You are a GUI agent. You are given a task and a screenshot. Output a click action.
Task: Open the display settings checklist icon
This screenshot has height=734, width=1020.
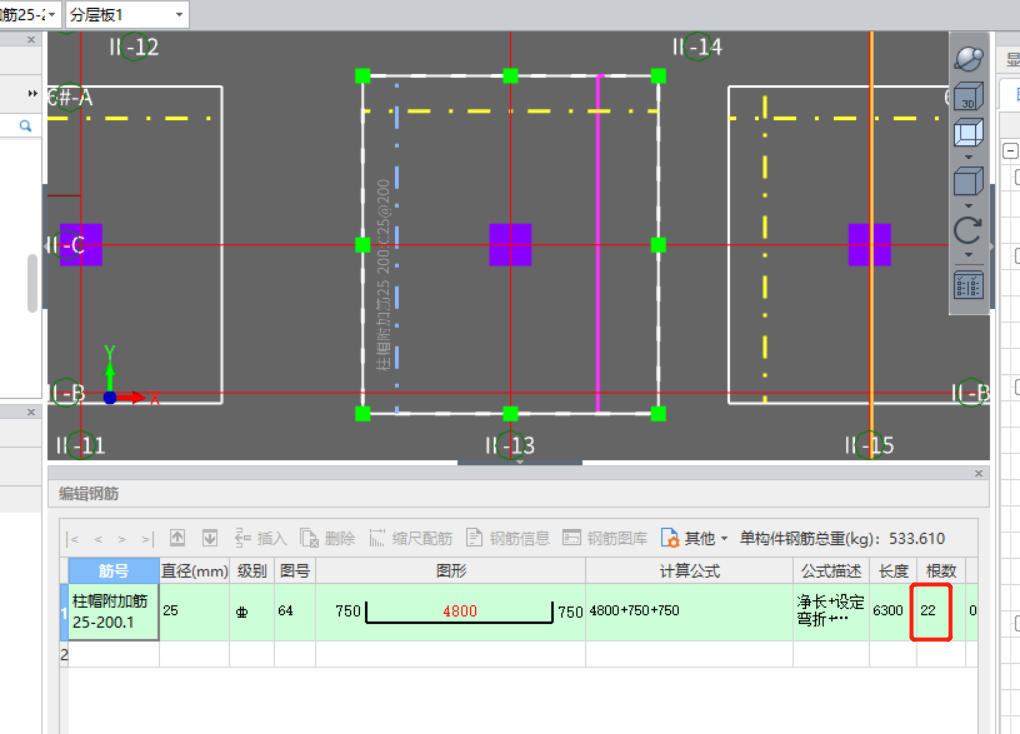pyautogui.click(x=968, y=285)
